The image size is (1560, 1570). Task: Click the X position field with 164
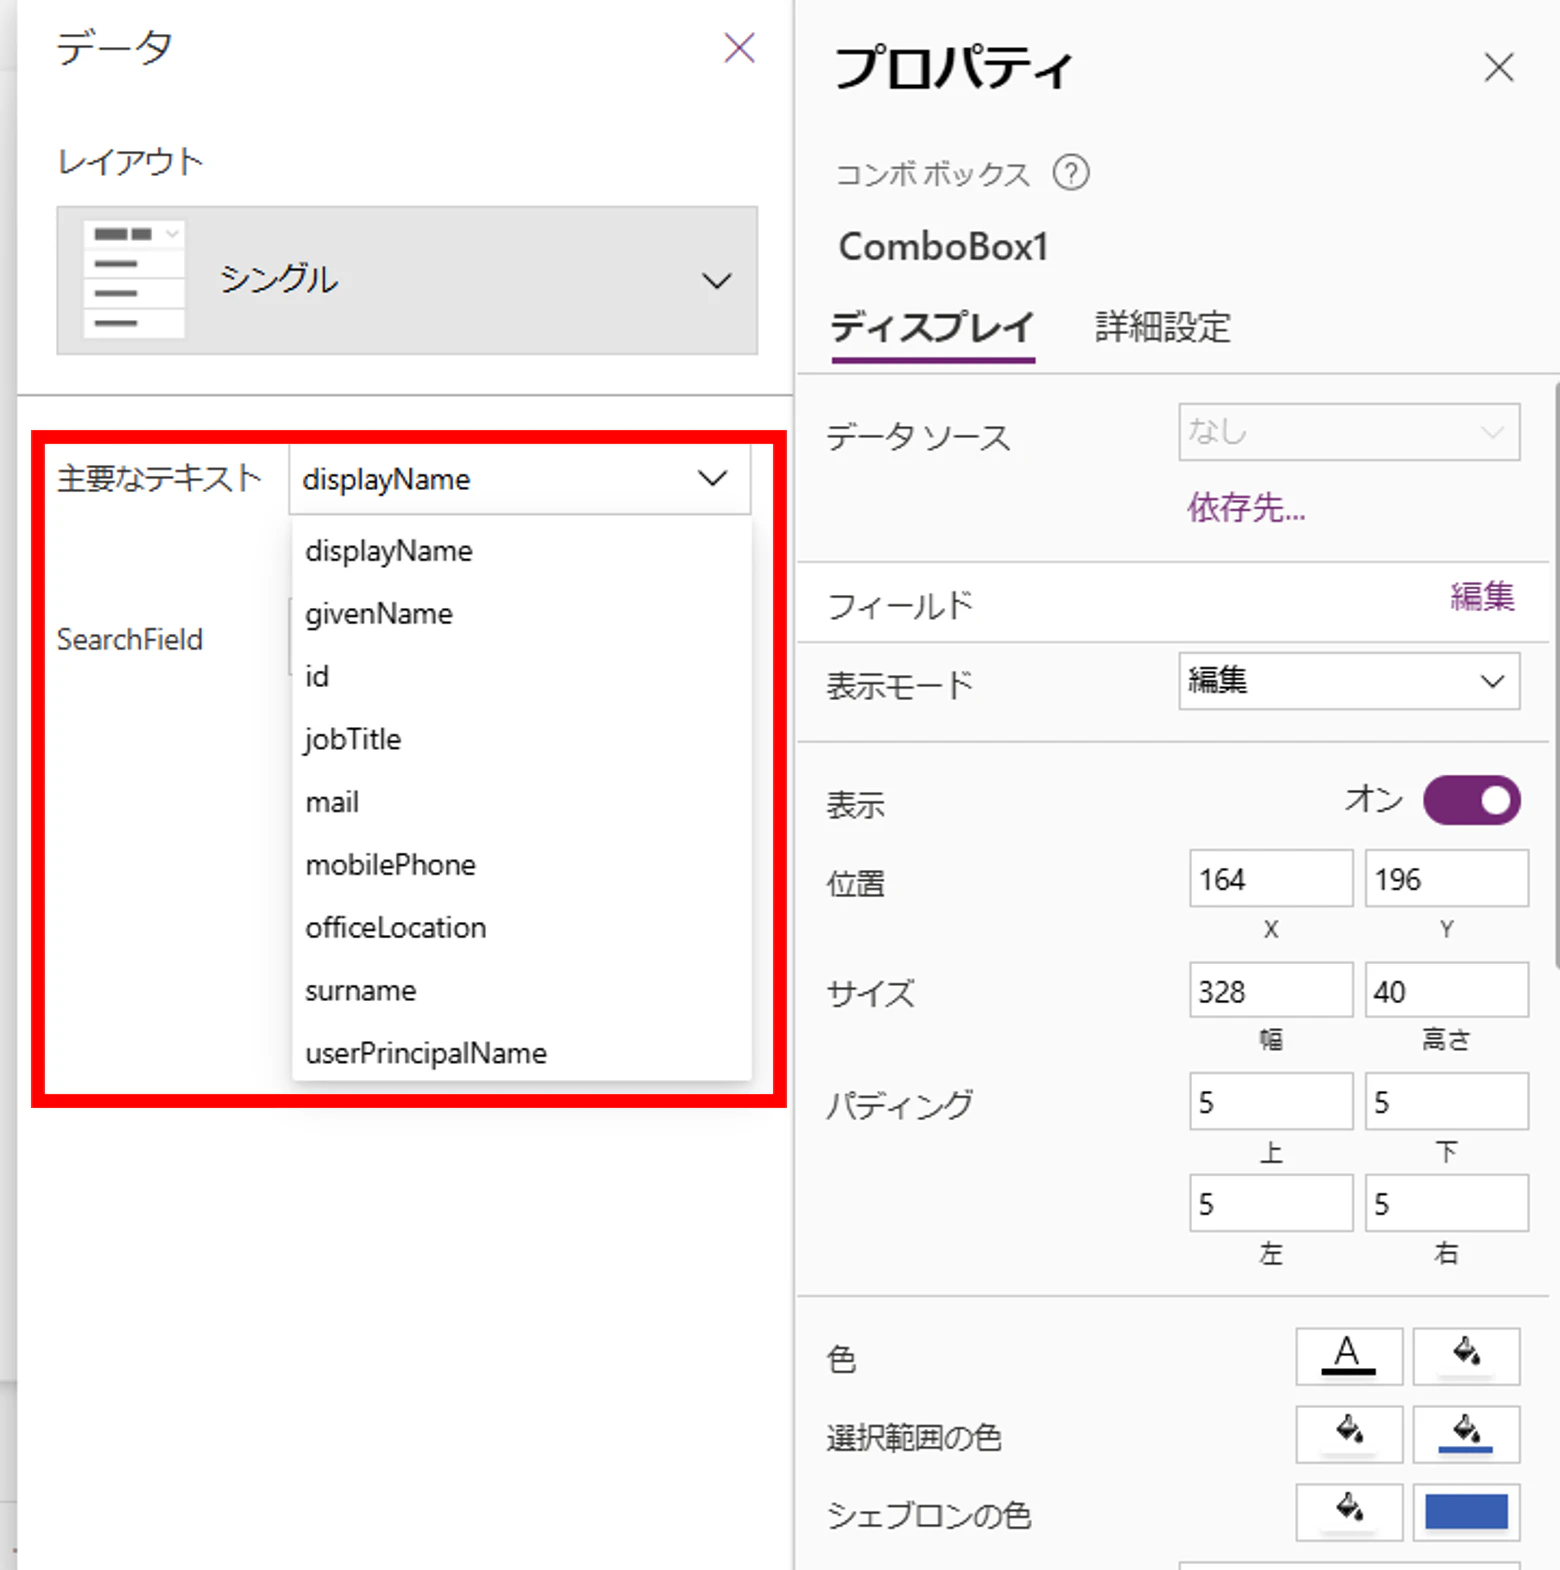pos(1271,879)
